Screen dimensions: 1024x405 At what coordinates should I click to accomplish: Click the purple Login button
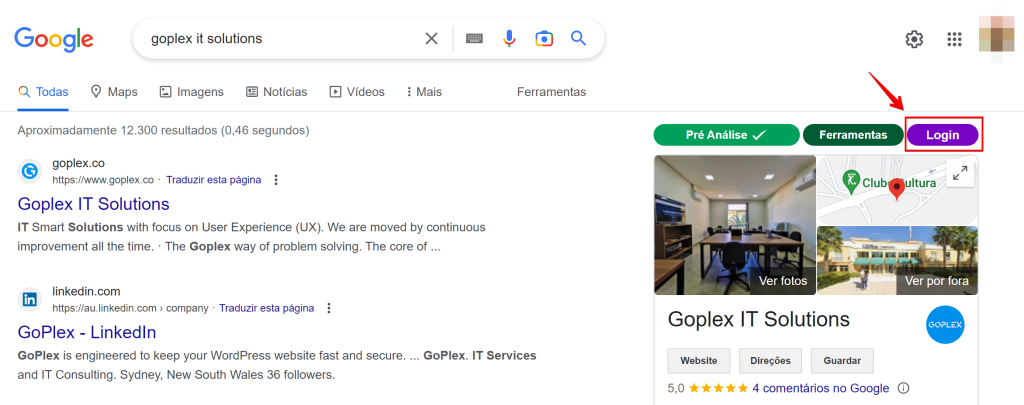942,135
